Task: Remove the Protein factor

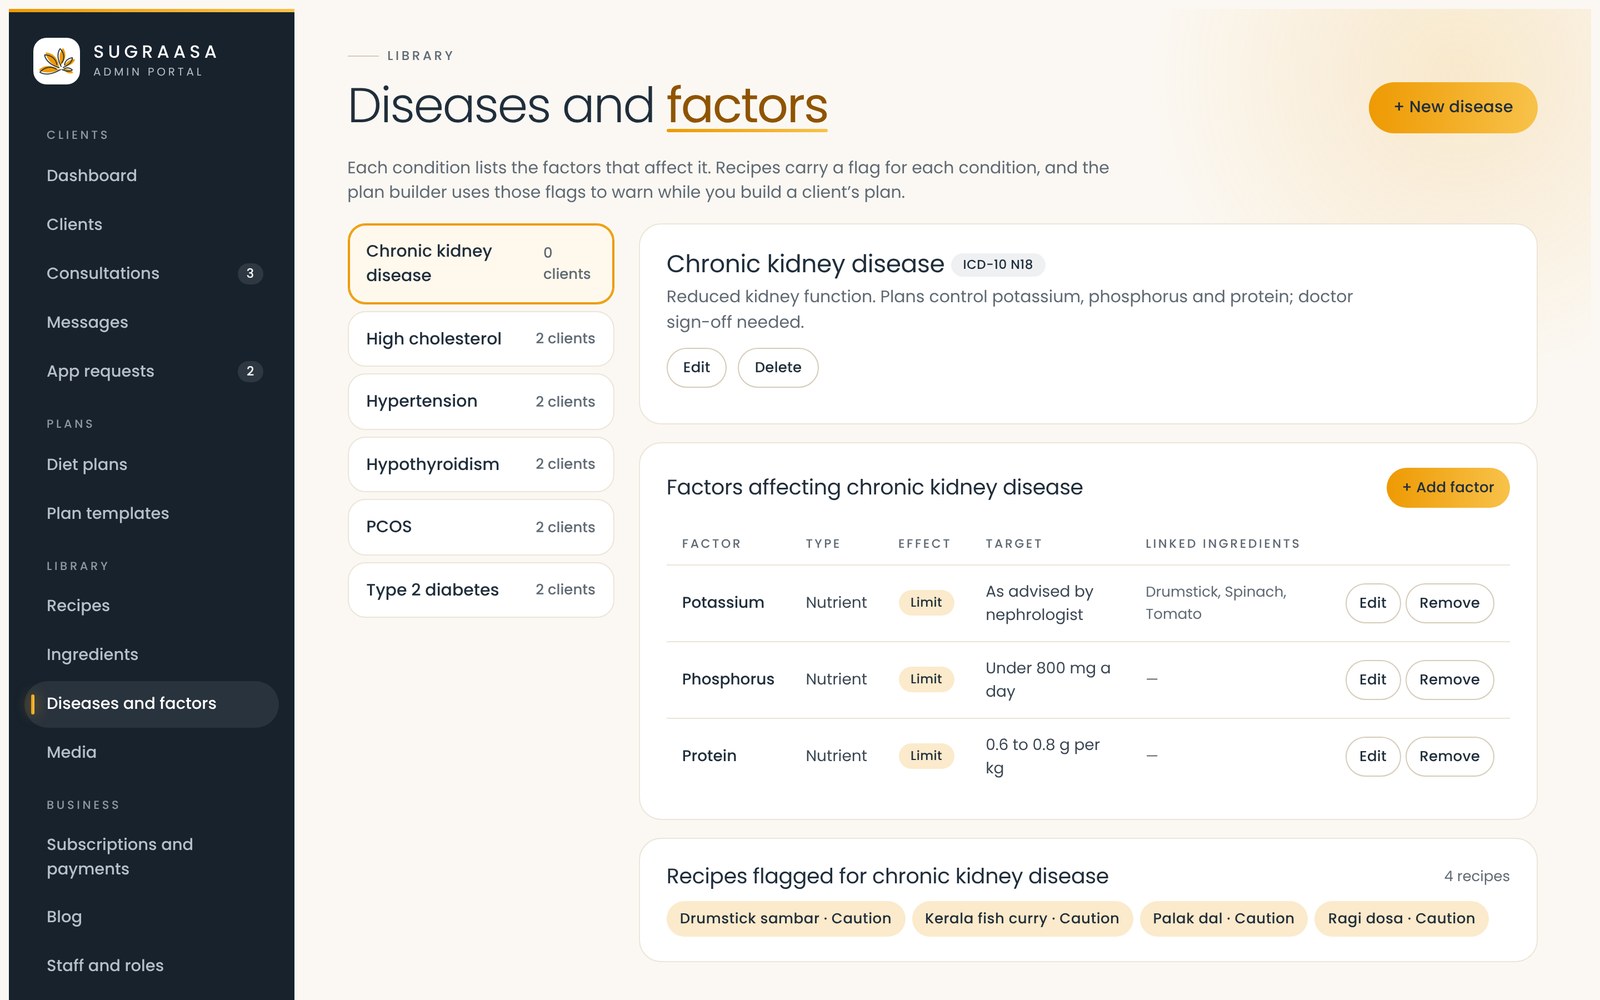Action: pos(1449,756)
